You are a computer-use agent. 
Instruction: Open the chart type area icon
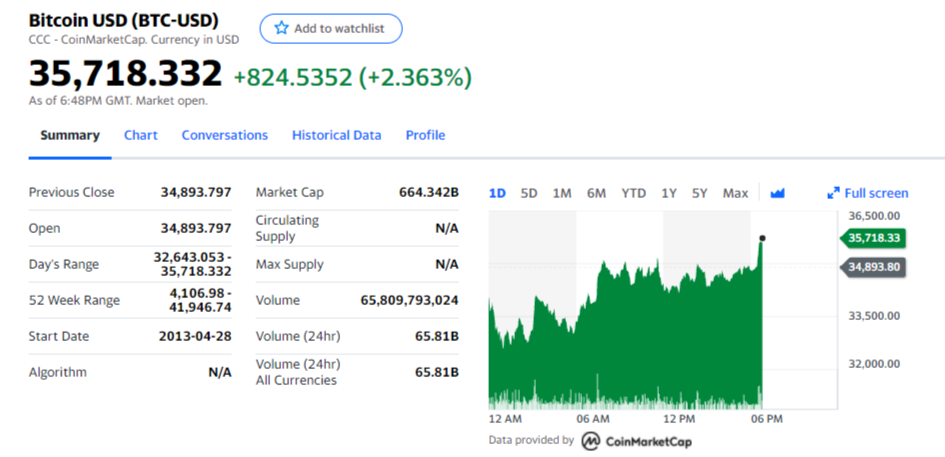pos(777,194)
